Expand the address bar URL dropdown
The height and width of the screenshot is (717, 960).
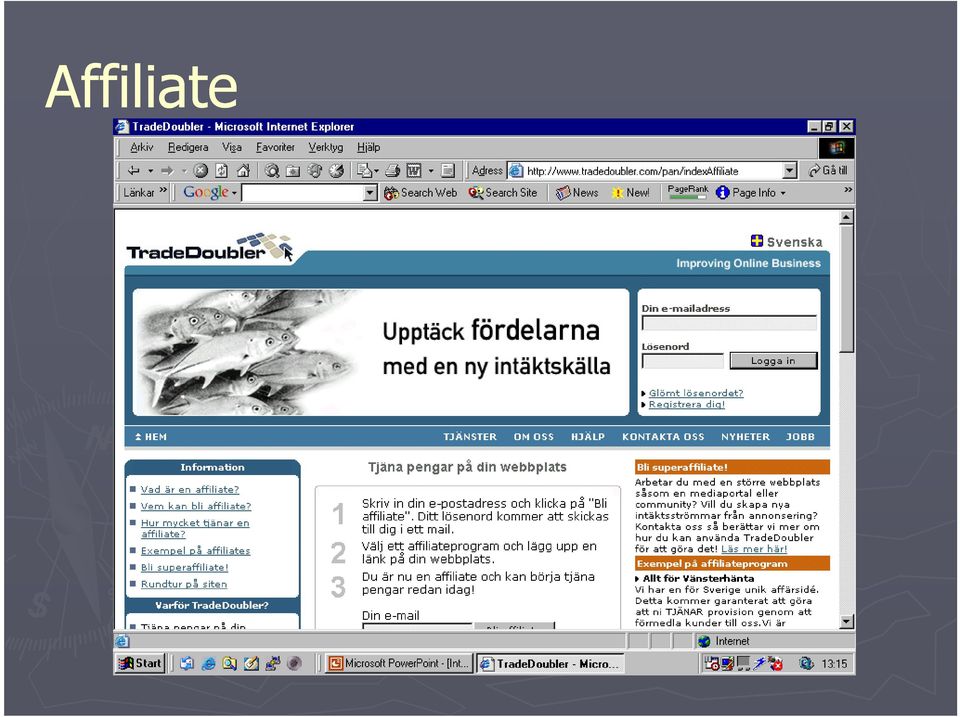coord(790,171)
